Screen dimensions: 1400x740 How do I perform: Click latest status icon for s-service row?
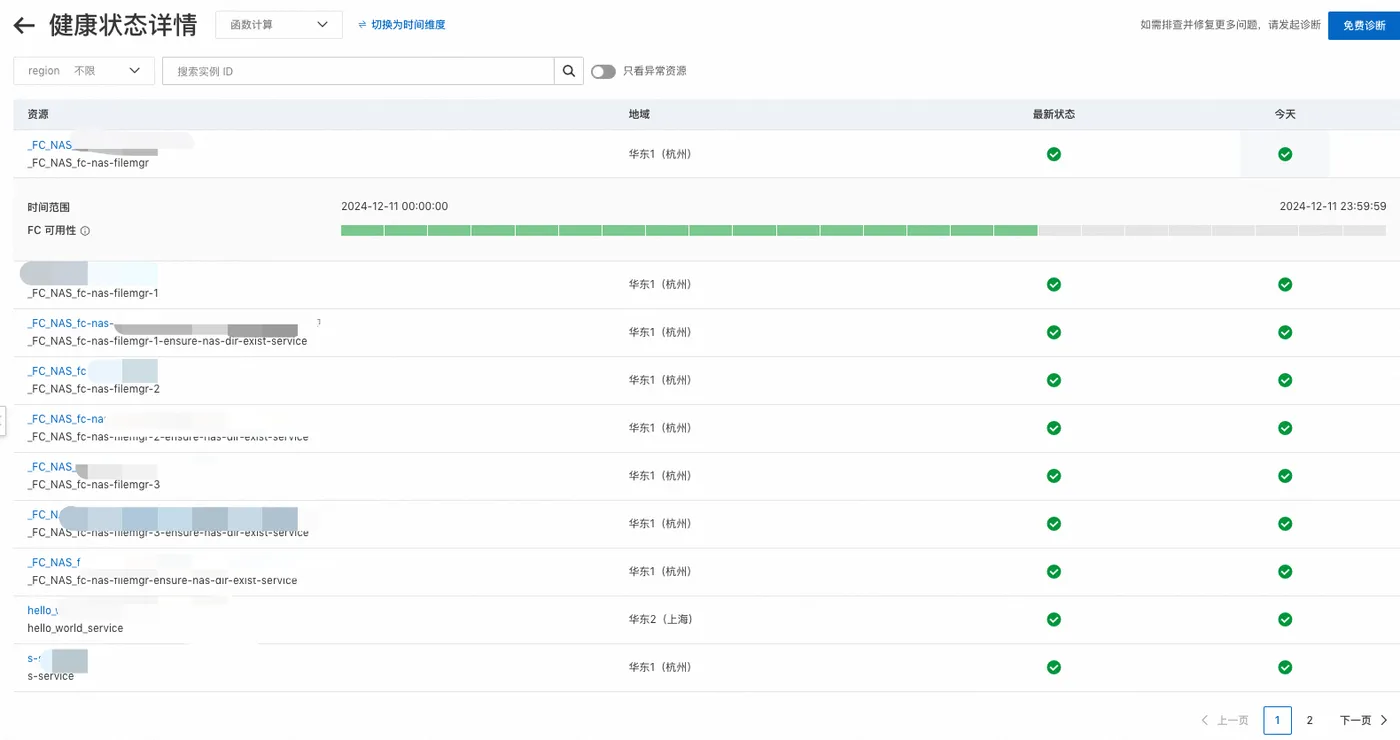(1053, 667)
